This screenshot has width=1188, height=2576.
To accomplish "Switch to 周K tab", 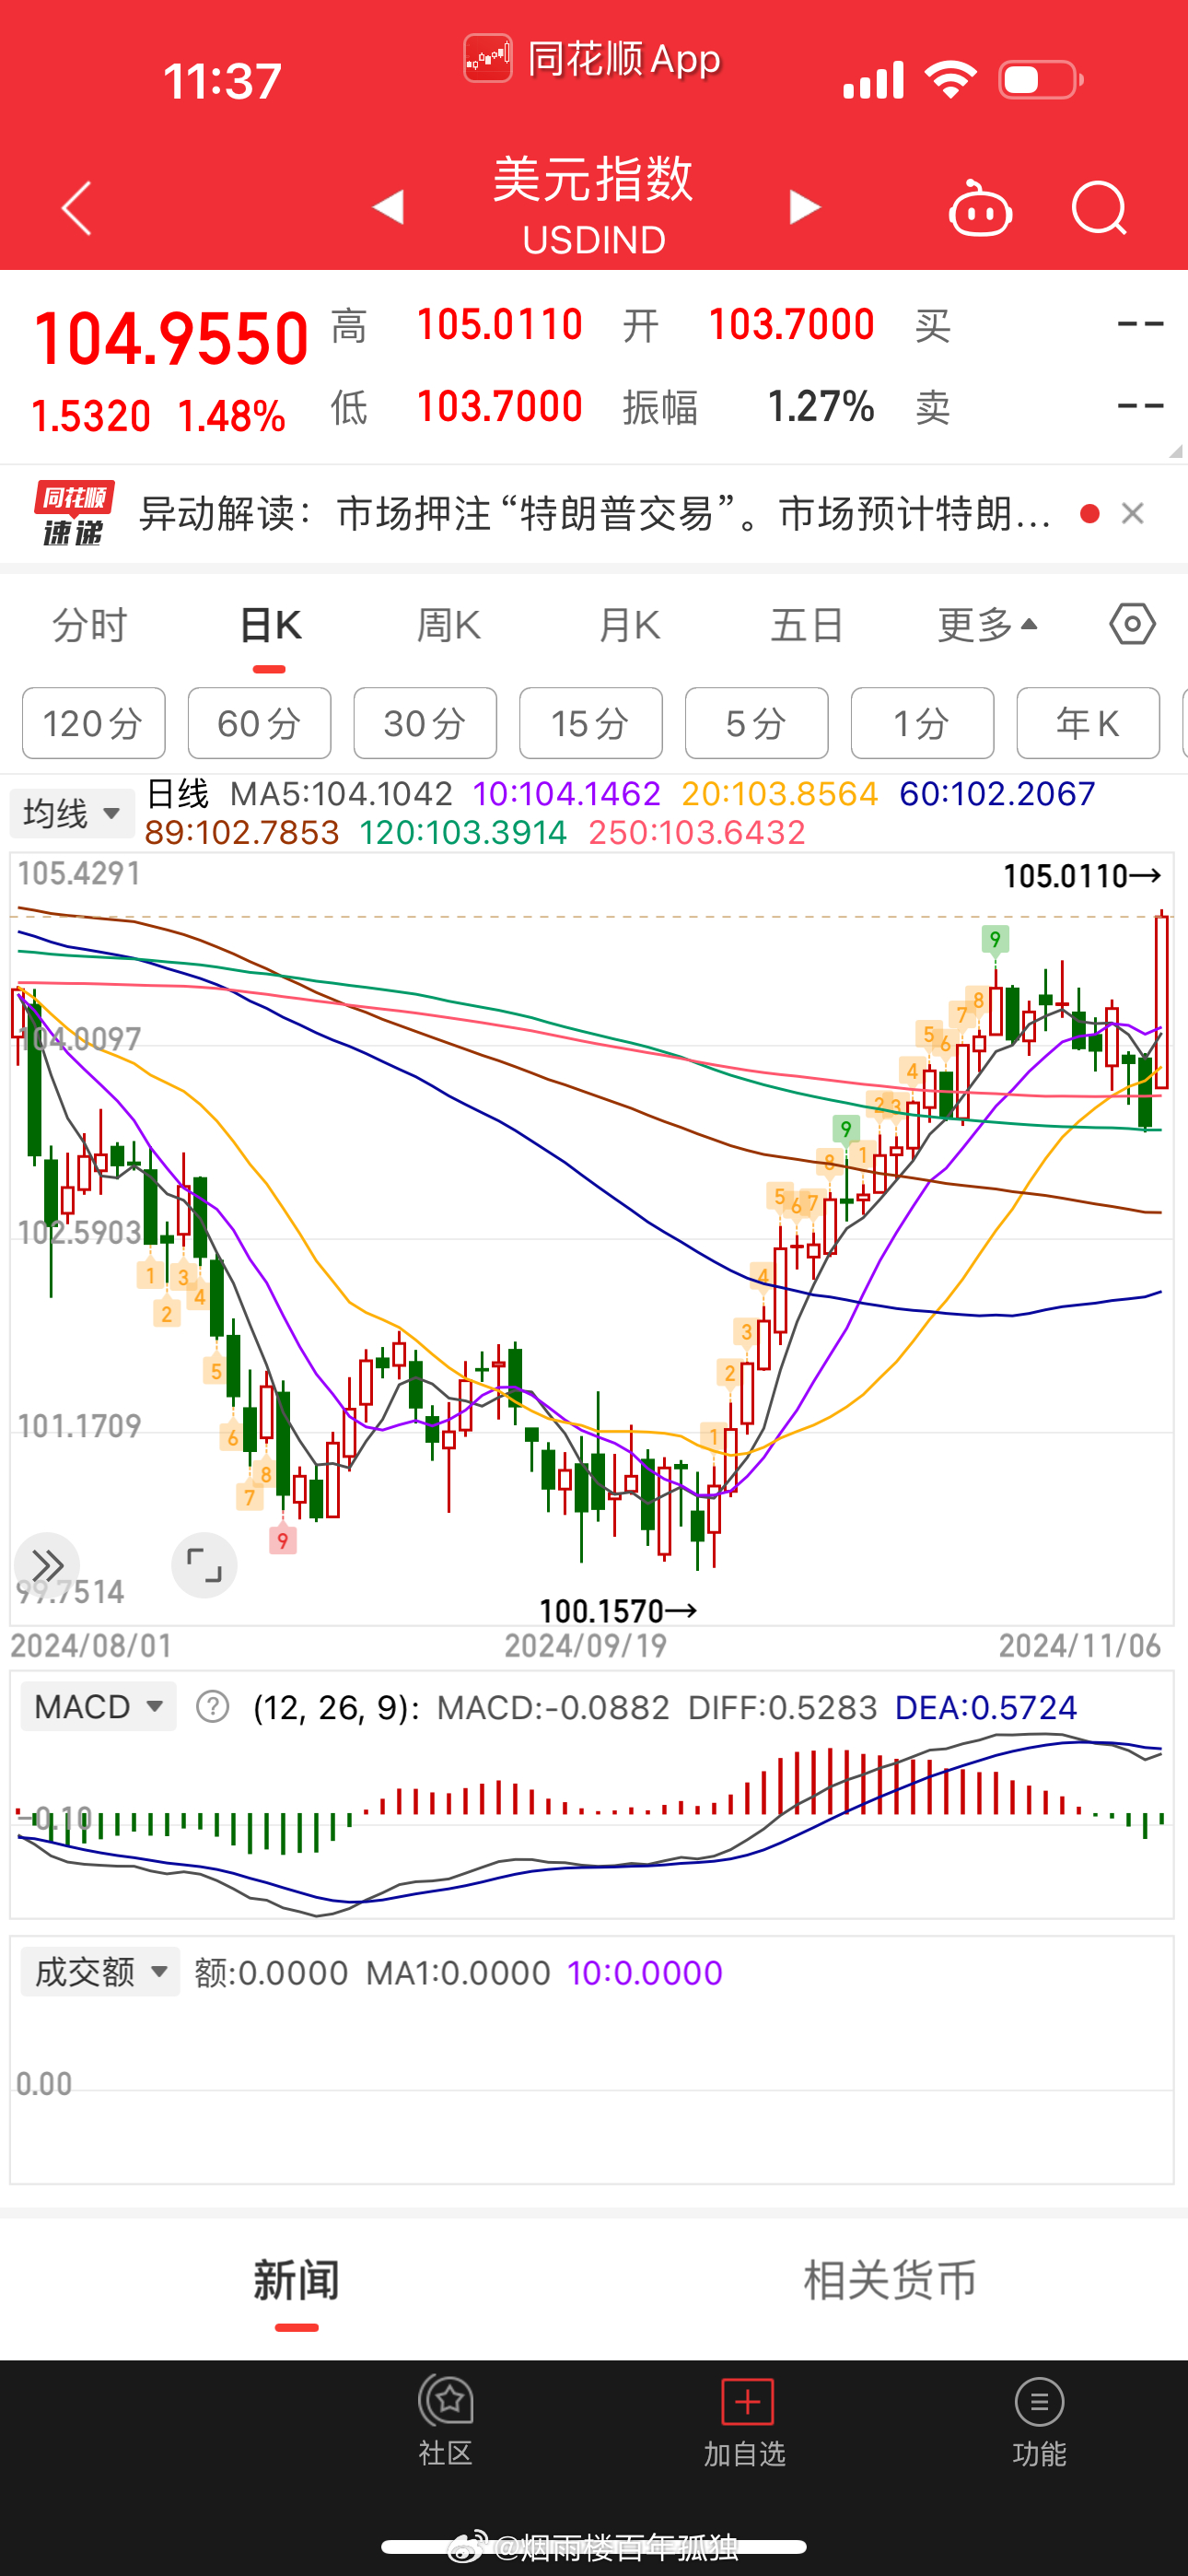I will [449, 625].
